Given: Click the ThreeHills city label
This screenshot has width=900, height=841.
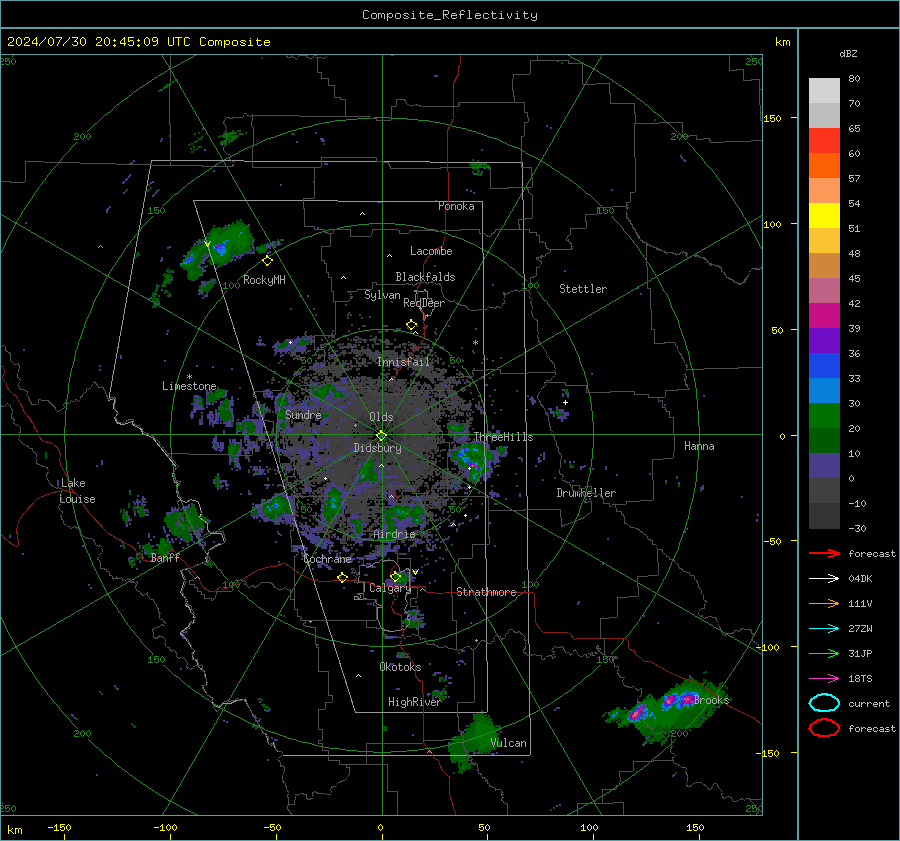Looking at the screenshot, I should (x=503, y=437).
